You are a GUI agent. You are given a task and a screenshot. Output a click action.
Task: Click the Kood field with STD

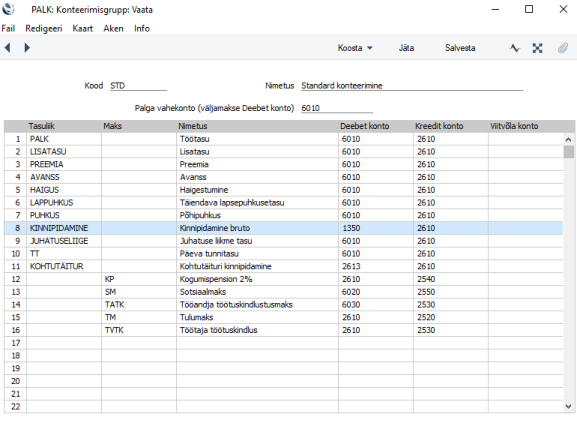pos(138,86)
